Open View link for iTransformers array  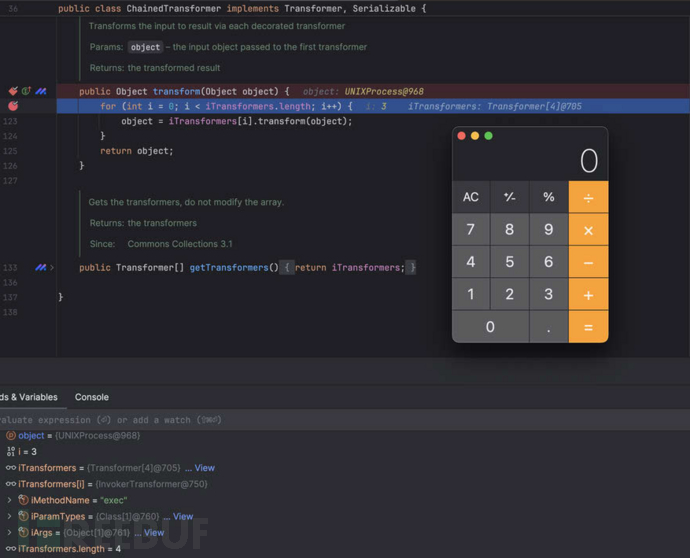(204, 468)
